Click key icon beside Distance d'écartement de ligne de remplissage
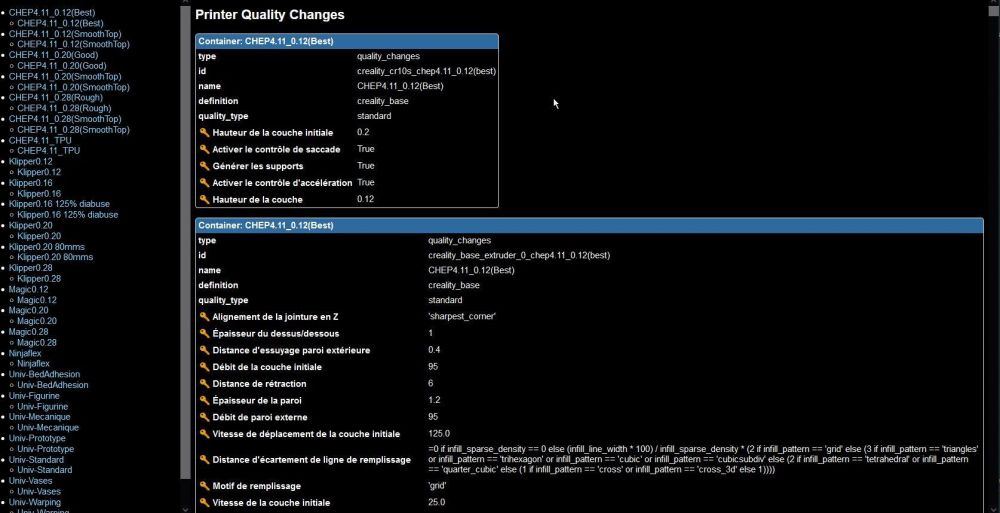 point(204,459)
